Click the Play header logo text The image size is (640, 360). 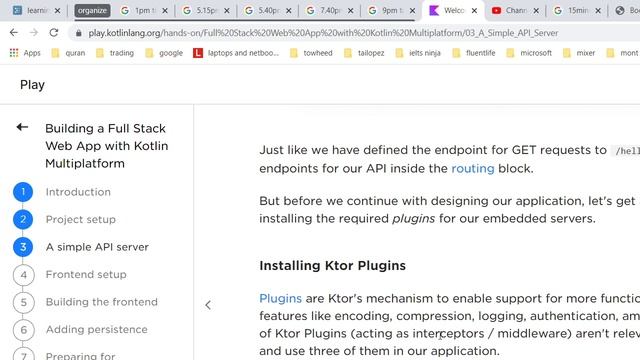(x=32, y=85)
